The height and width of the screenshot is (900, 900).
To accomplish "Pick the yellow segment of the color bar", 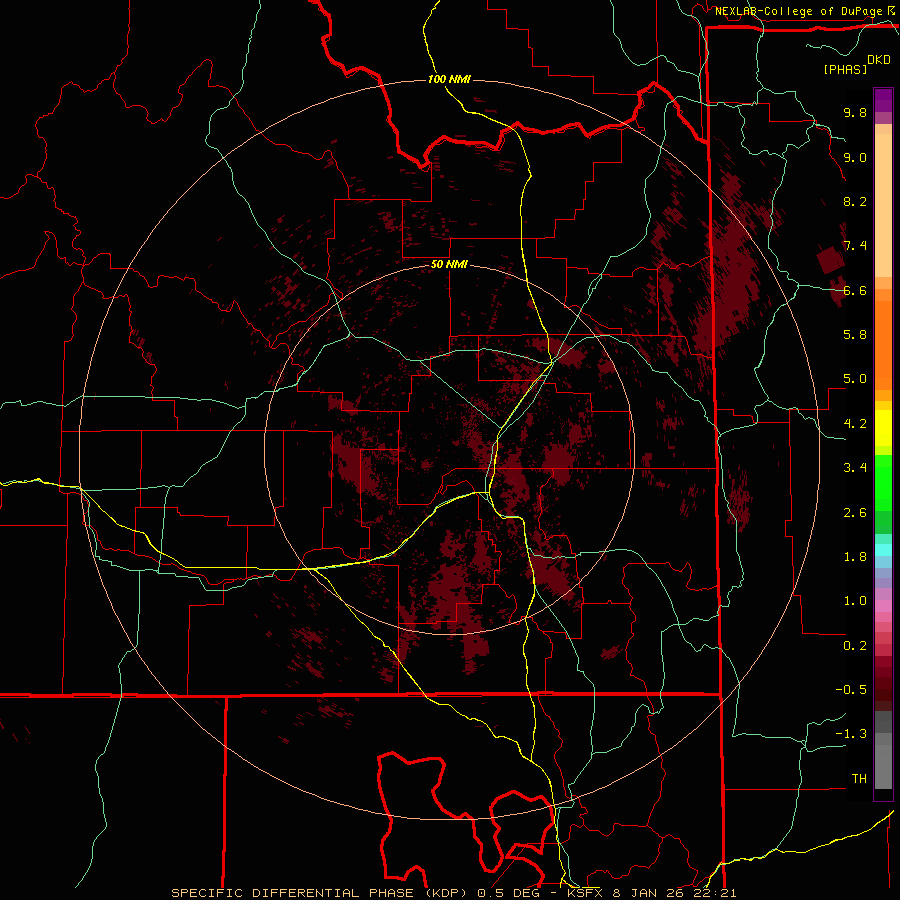I will pos(883,428).
